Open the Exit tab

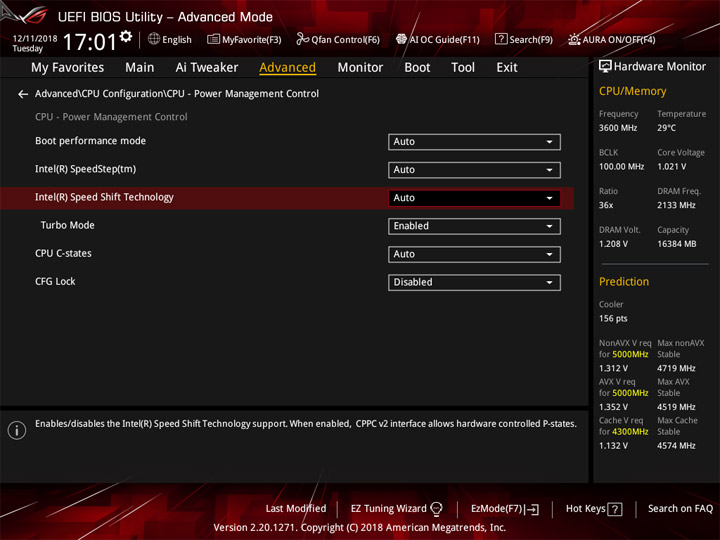point(507,68)
